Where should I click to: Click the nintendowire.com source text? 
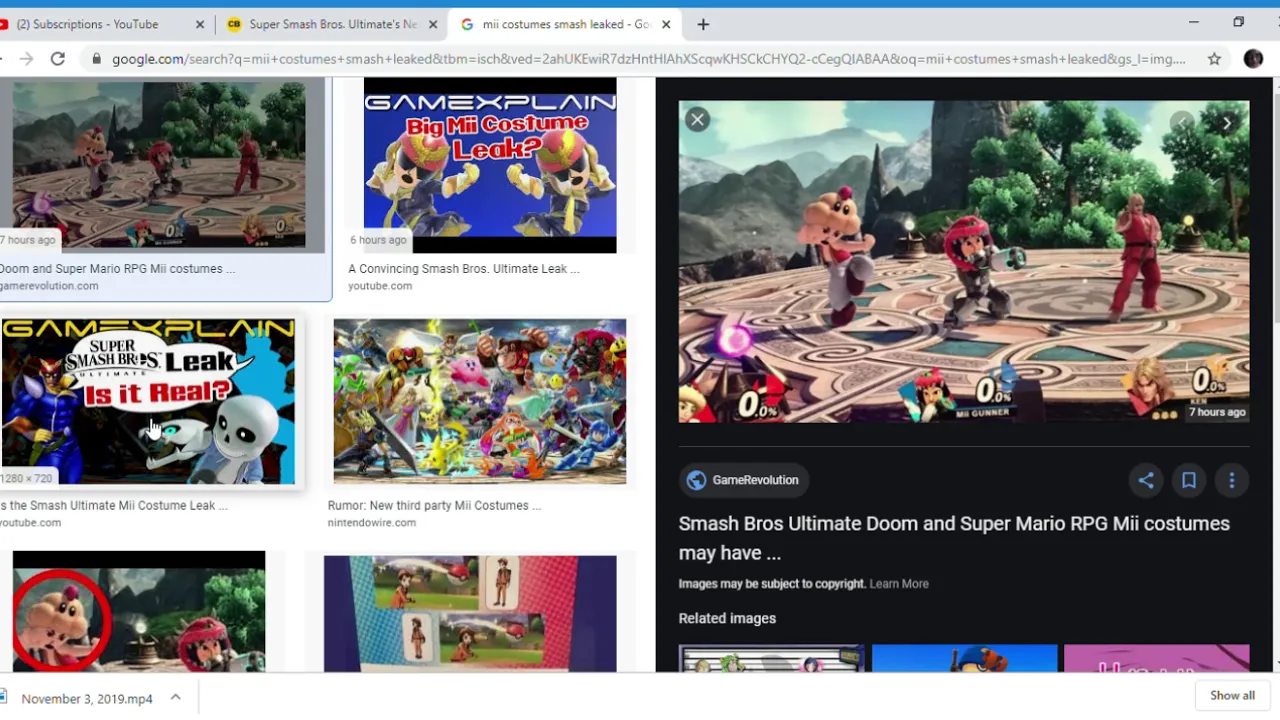point(372,523)
